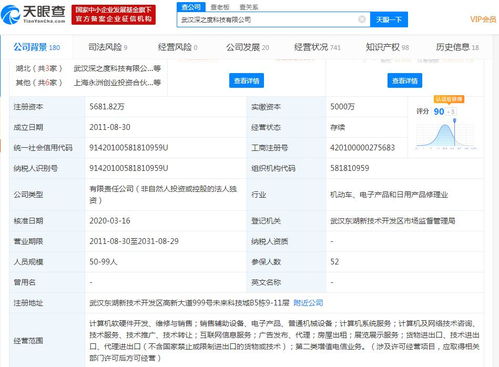This screenshot has height=367, width=499.
Task: Open the red 官方备案企业征信机构 banner
Action: [114, 14]
